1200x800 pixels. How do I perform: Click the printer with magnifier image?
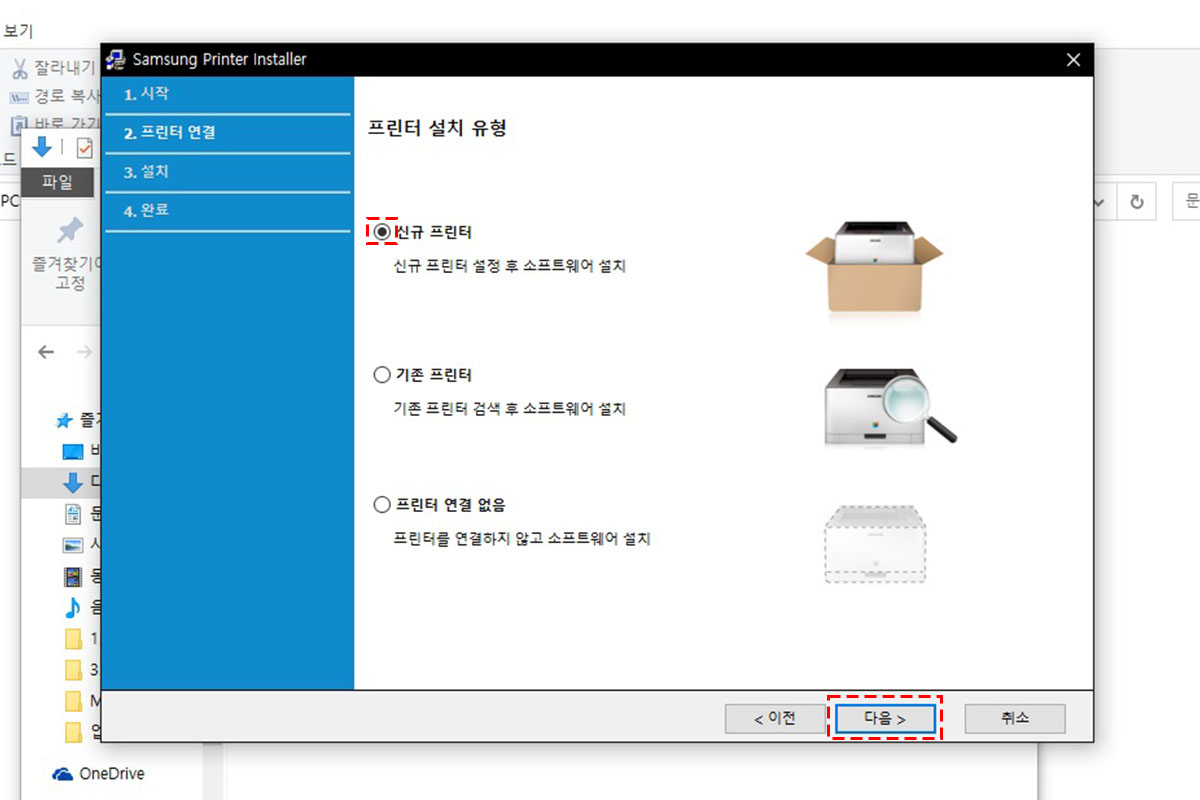click(889, 405)
